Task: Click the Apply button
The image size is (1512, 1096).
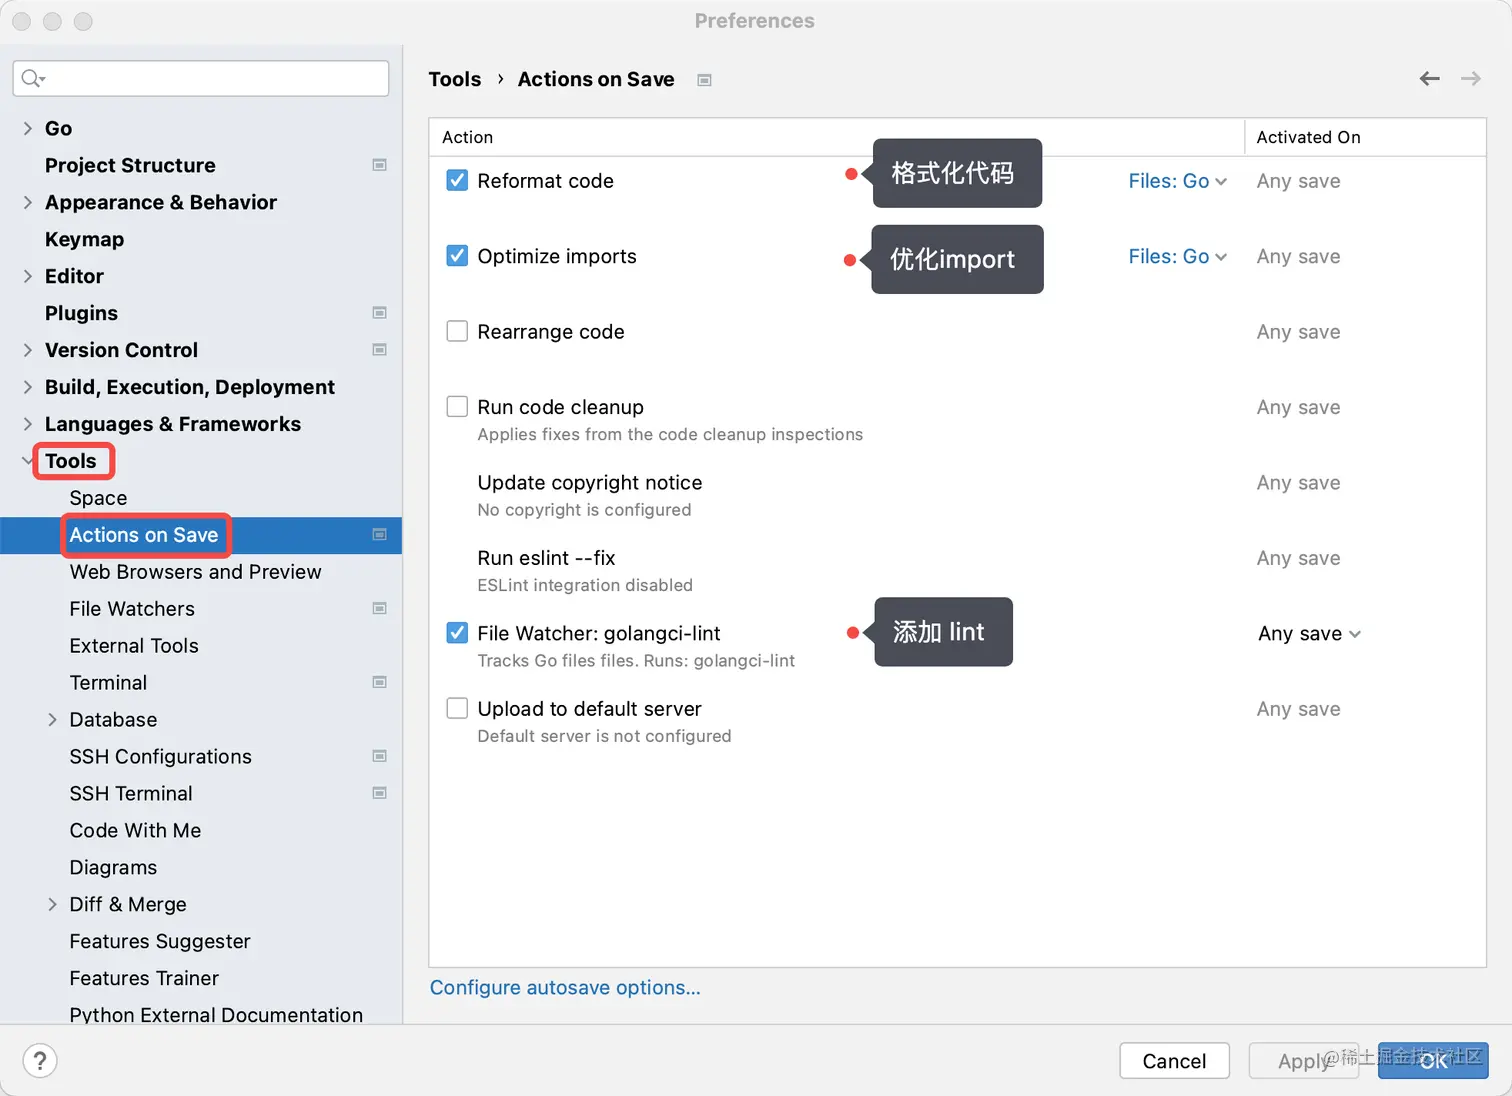Action: pyautogui.click(x=1304, y=1061)
